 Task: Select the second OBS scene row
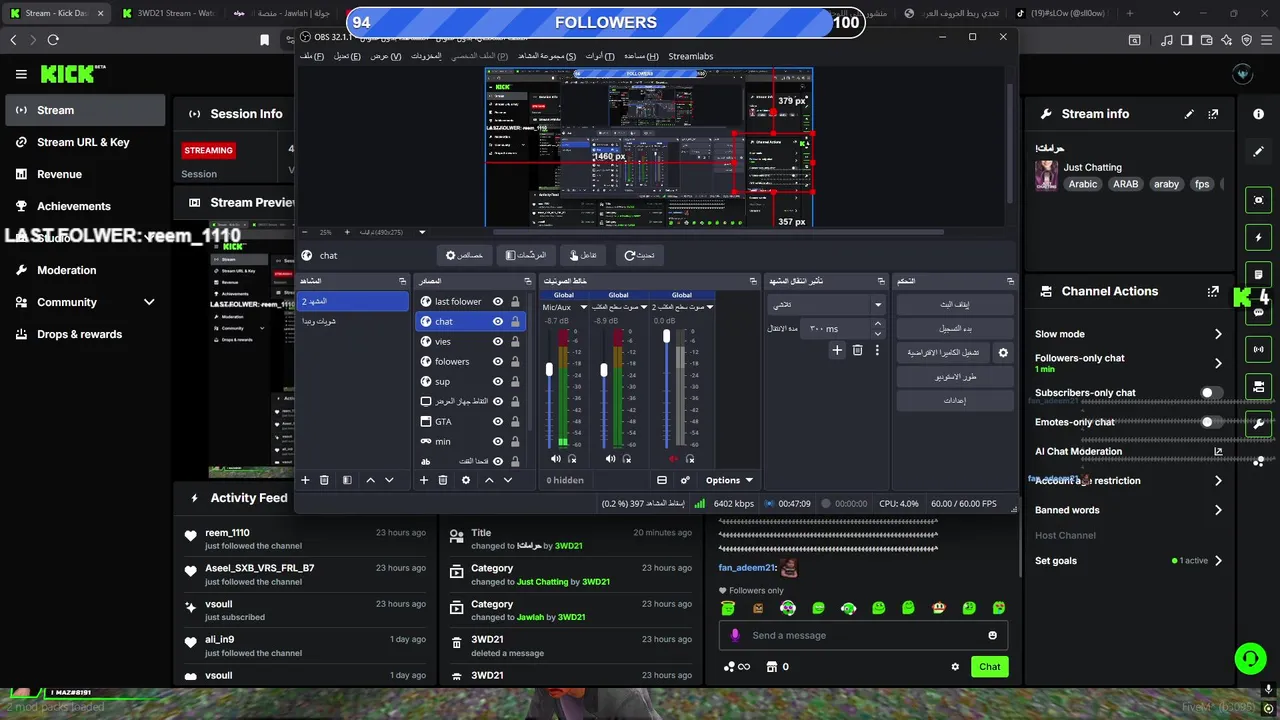tap(353, 321)
